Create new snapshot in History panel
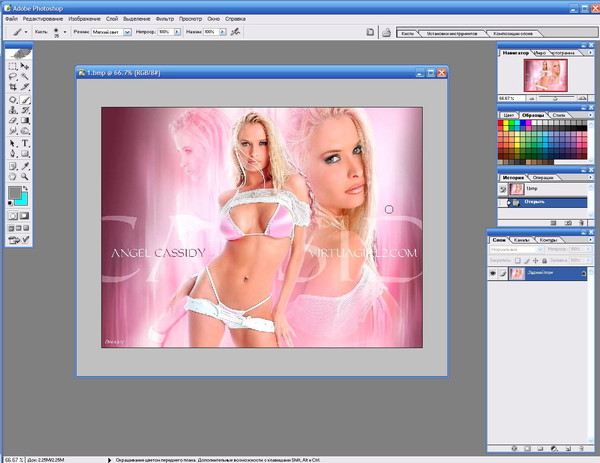600x463 pixels. [x=569, y=223]
